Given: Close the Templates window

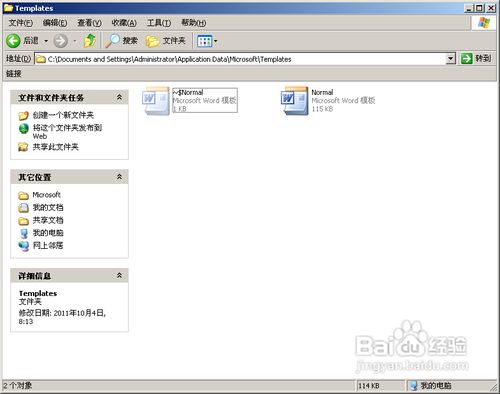Looking at the screenshot, I should 491,8.
